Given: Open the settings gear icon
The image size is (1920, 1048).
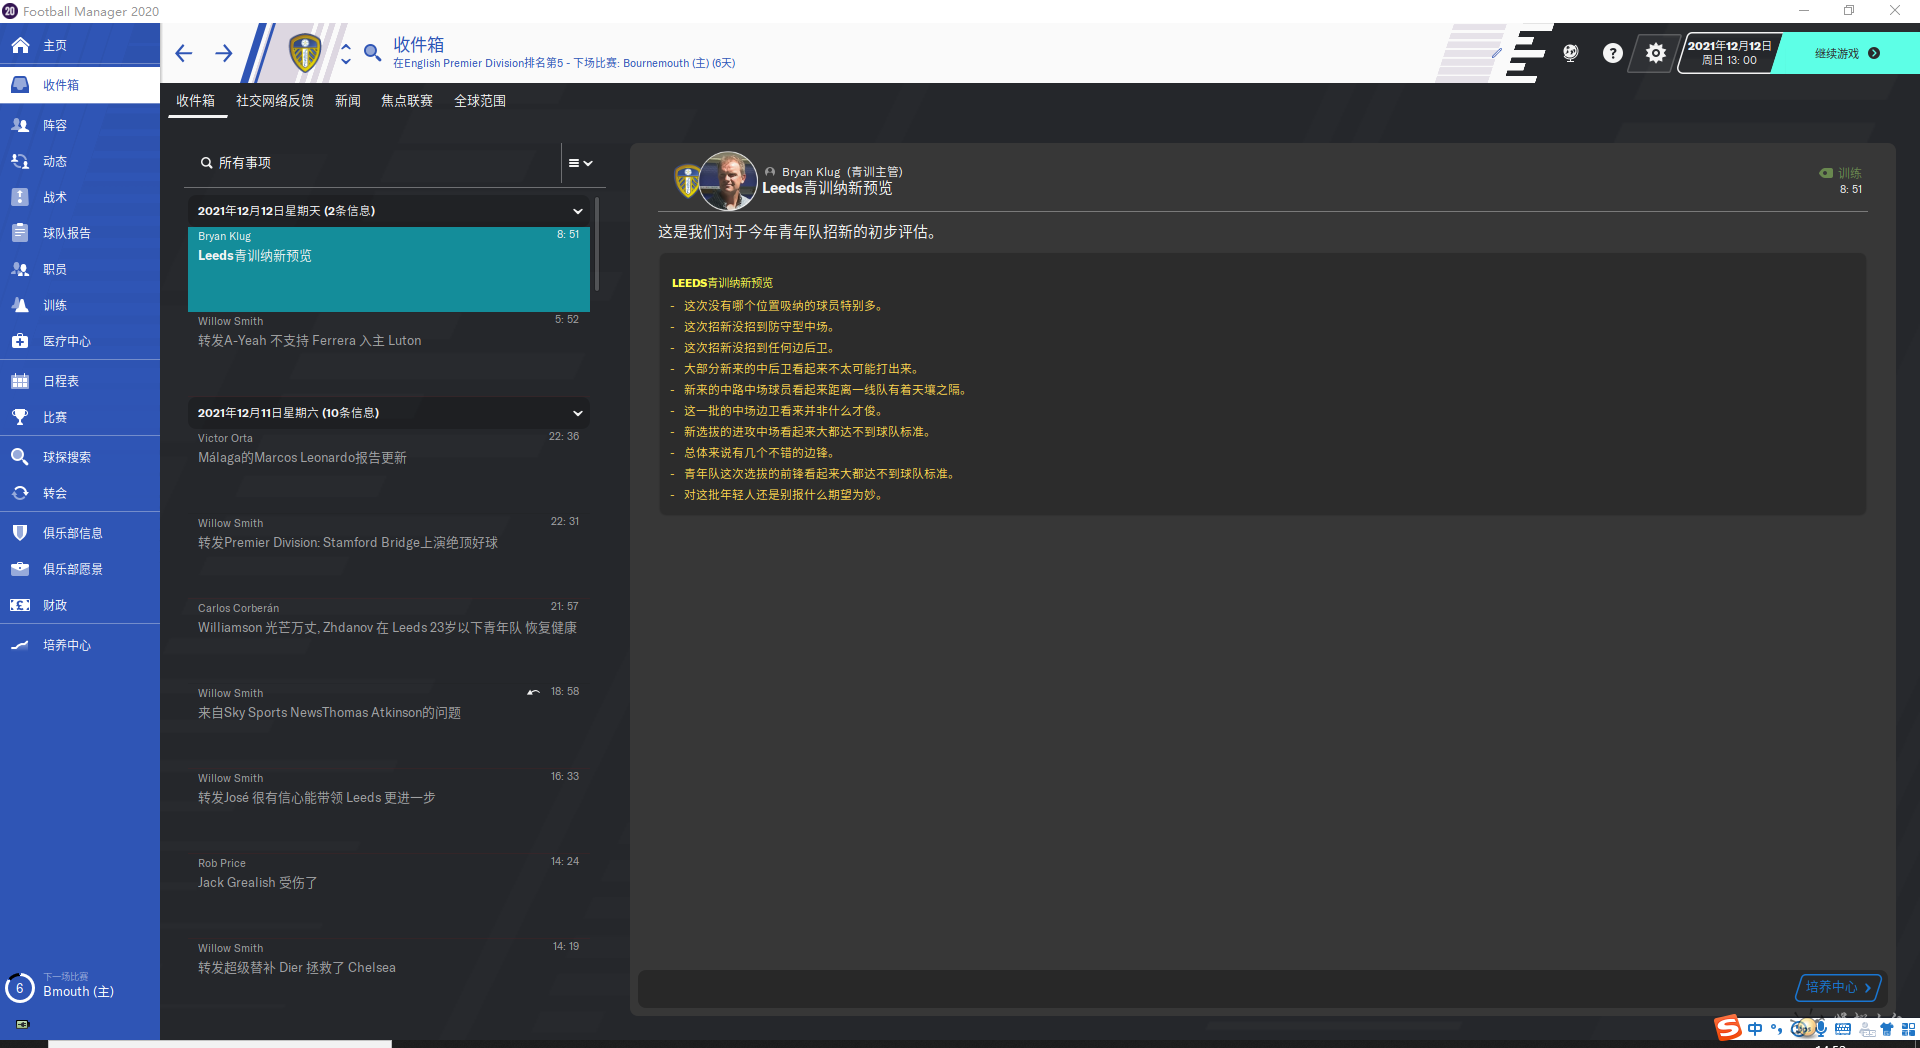Looking at the screenshot, I should tap(1656, 53).
